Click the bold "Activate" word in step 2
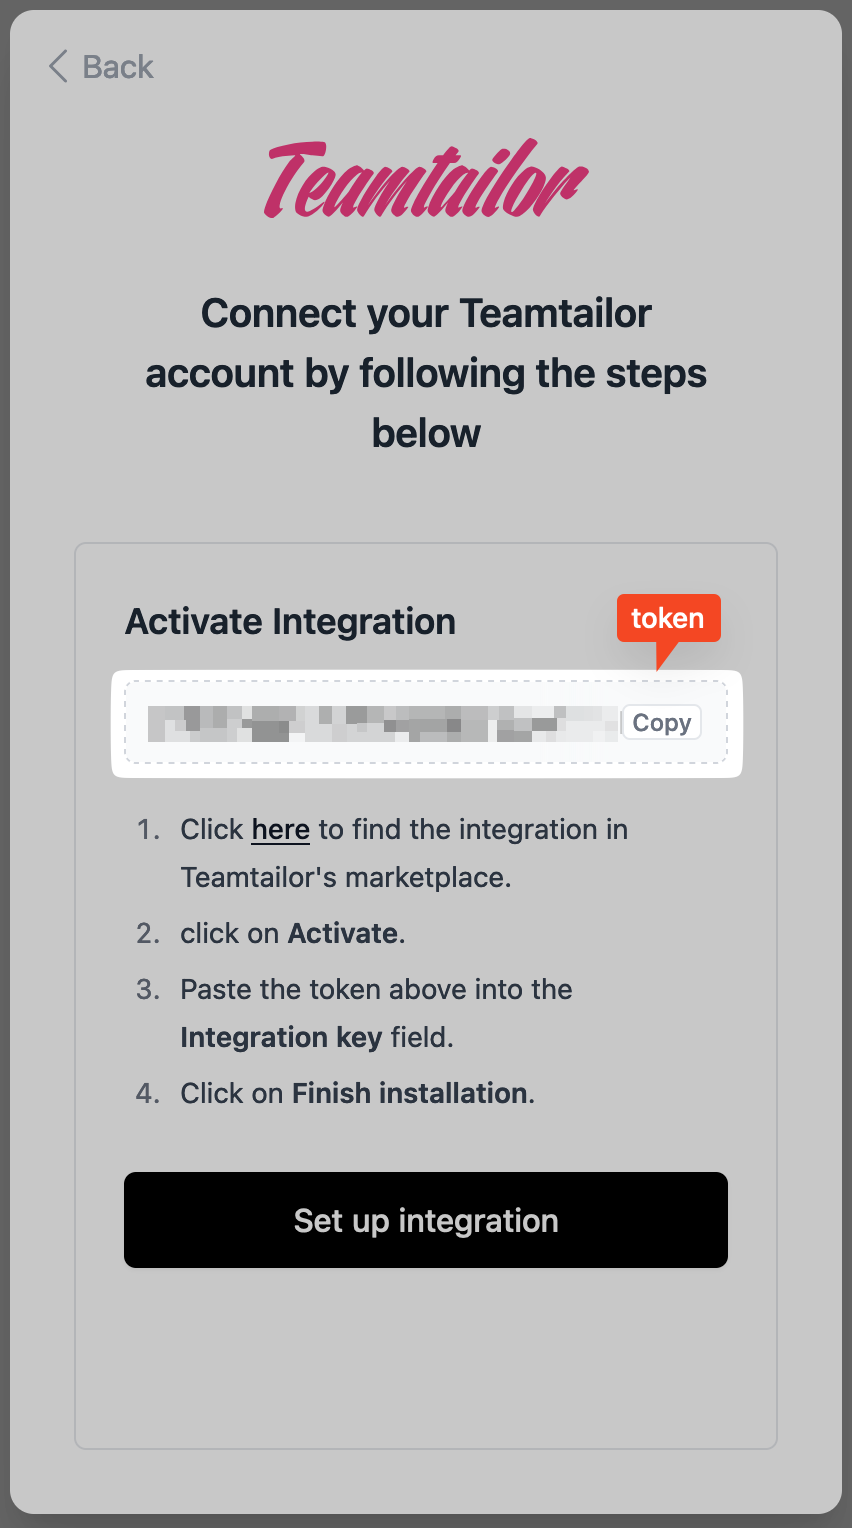The width and height of the screenshot is (852, 1528). (x=343, y=934)
